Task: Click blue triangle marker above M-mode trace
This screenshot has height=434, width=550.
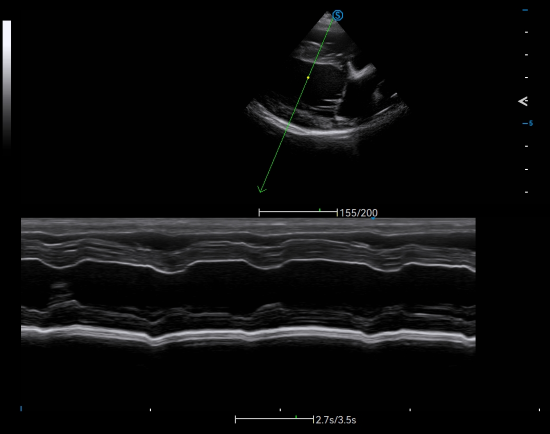Action: (373, 218)
